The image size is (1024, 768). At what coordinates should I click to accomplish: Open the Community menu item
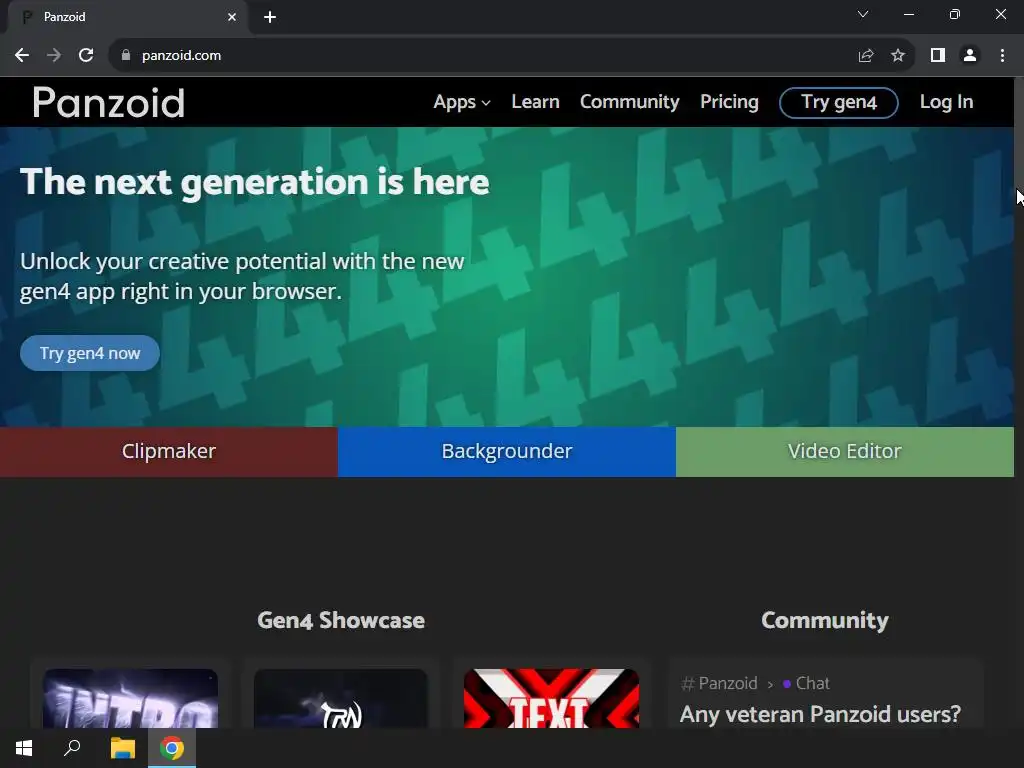630,102
